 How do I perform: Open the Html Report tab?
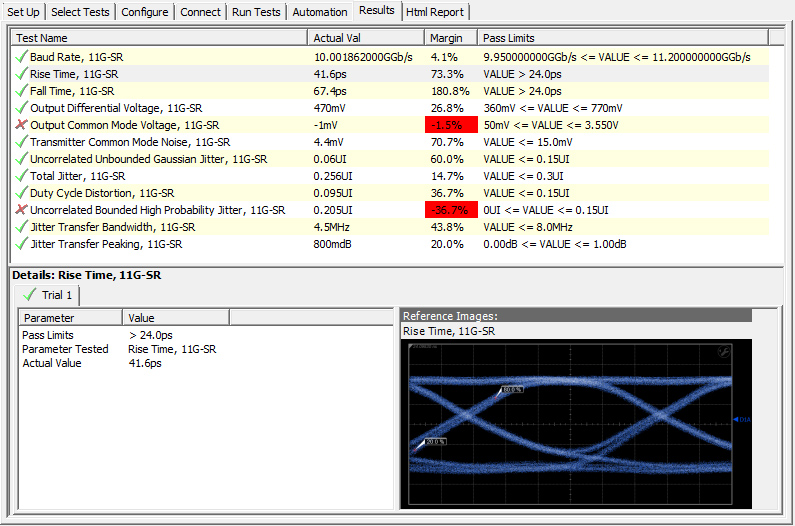coord(435,12)
